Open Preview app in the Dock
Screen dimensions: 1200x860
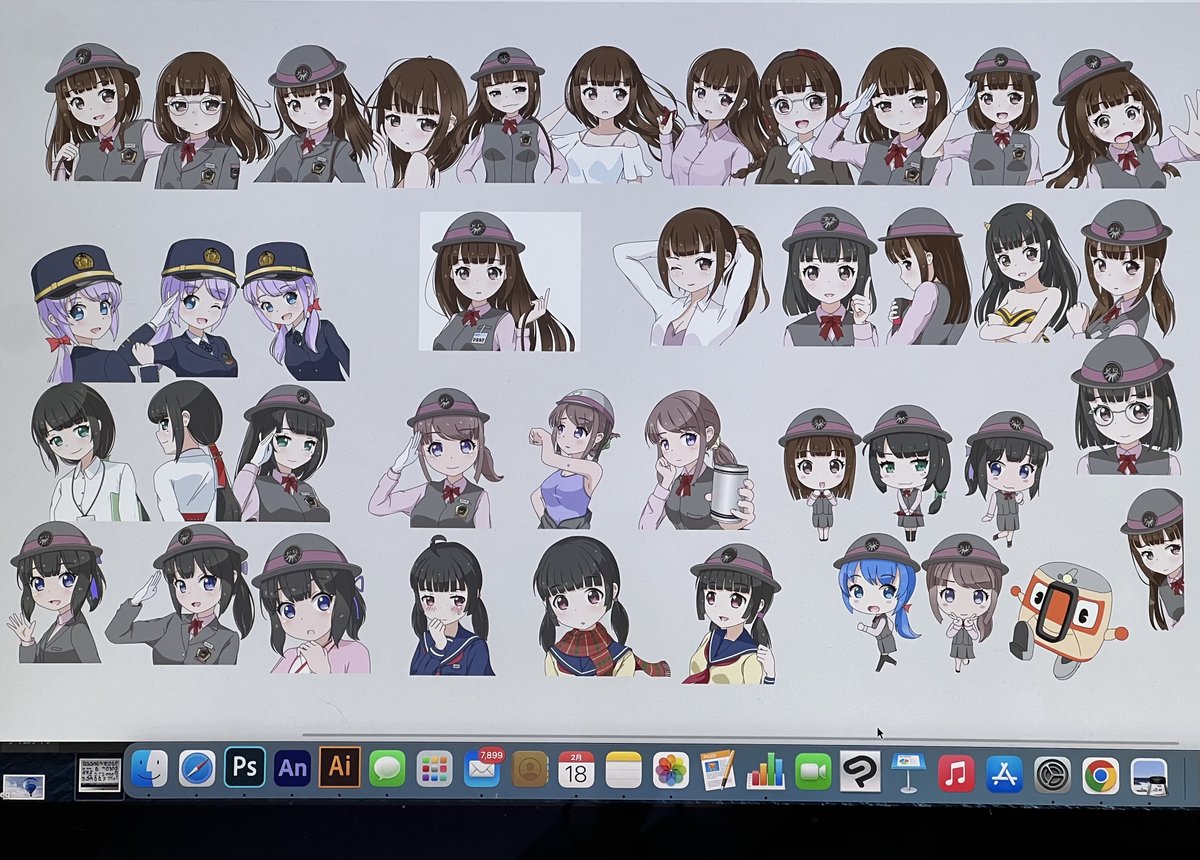click(1148, 776)
